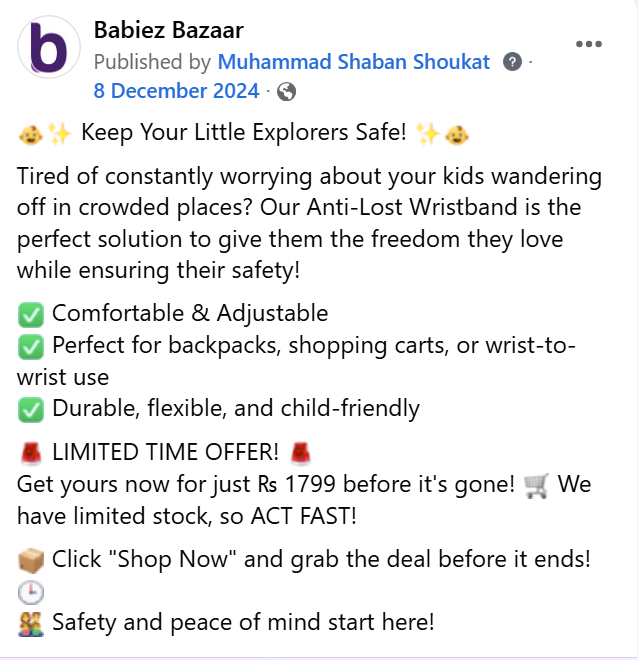Click the siren emoji after "LIMITED TIME OFFER!"
Image resolution: width=638 pixels, height=660 pixels.
pos(300,453)
